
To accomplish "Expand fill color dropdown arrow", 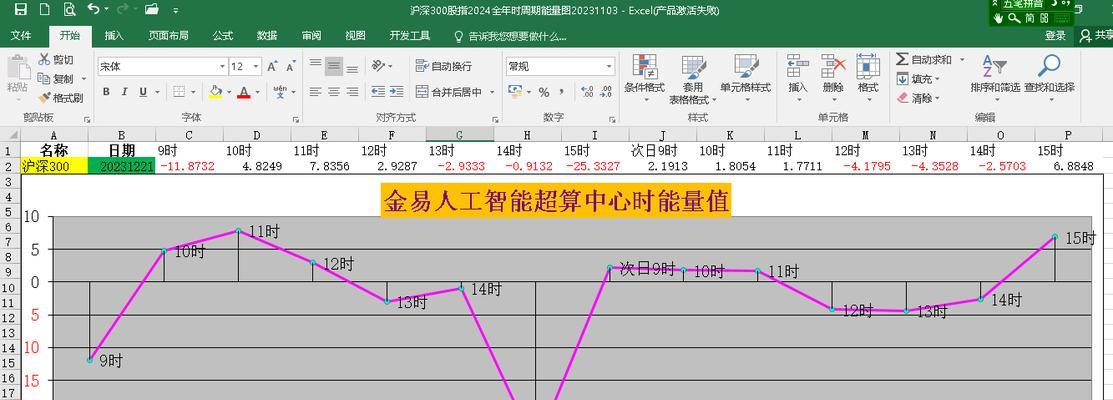I will point(228,91).
